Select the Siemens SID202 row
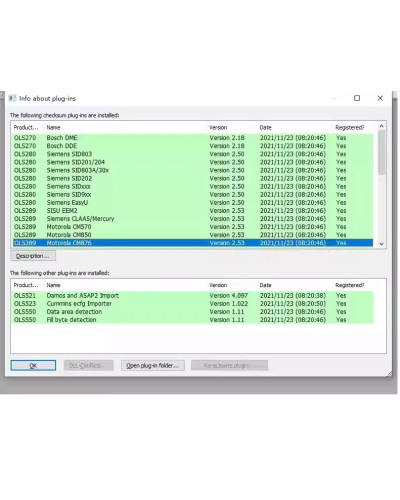This screenshot has width=400, height=500. click(x=193, y=178)
